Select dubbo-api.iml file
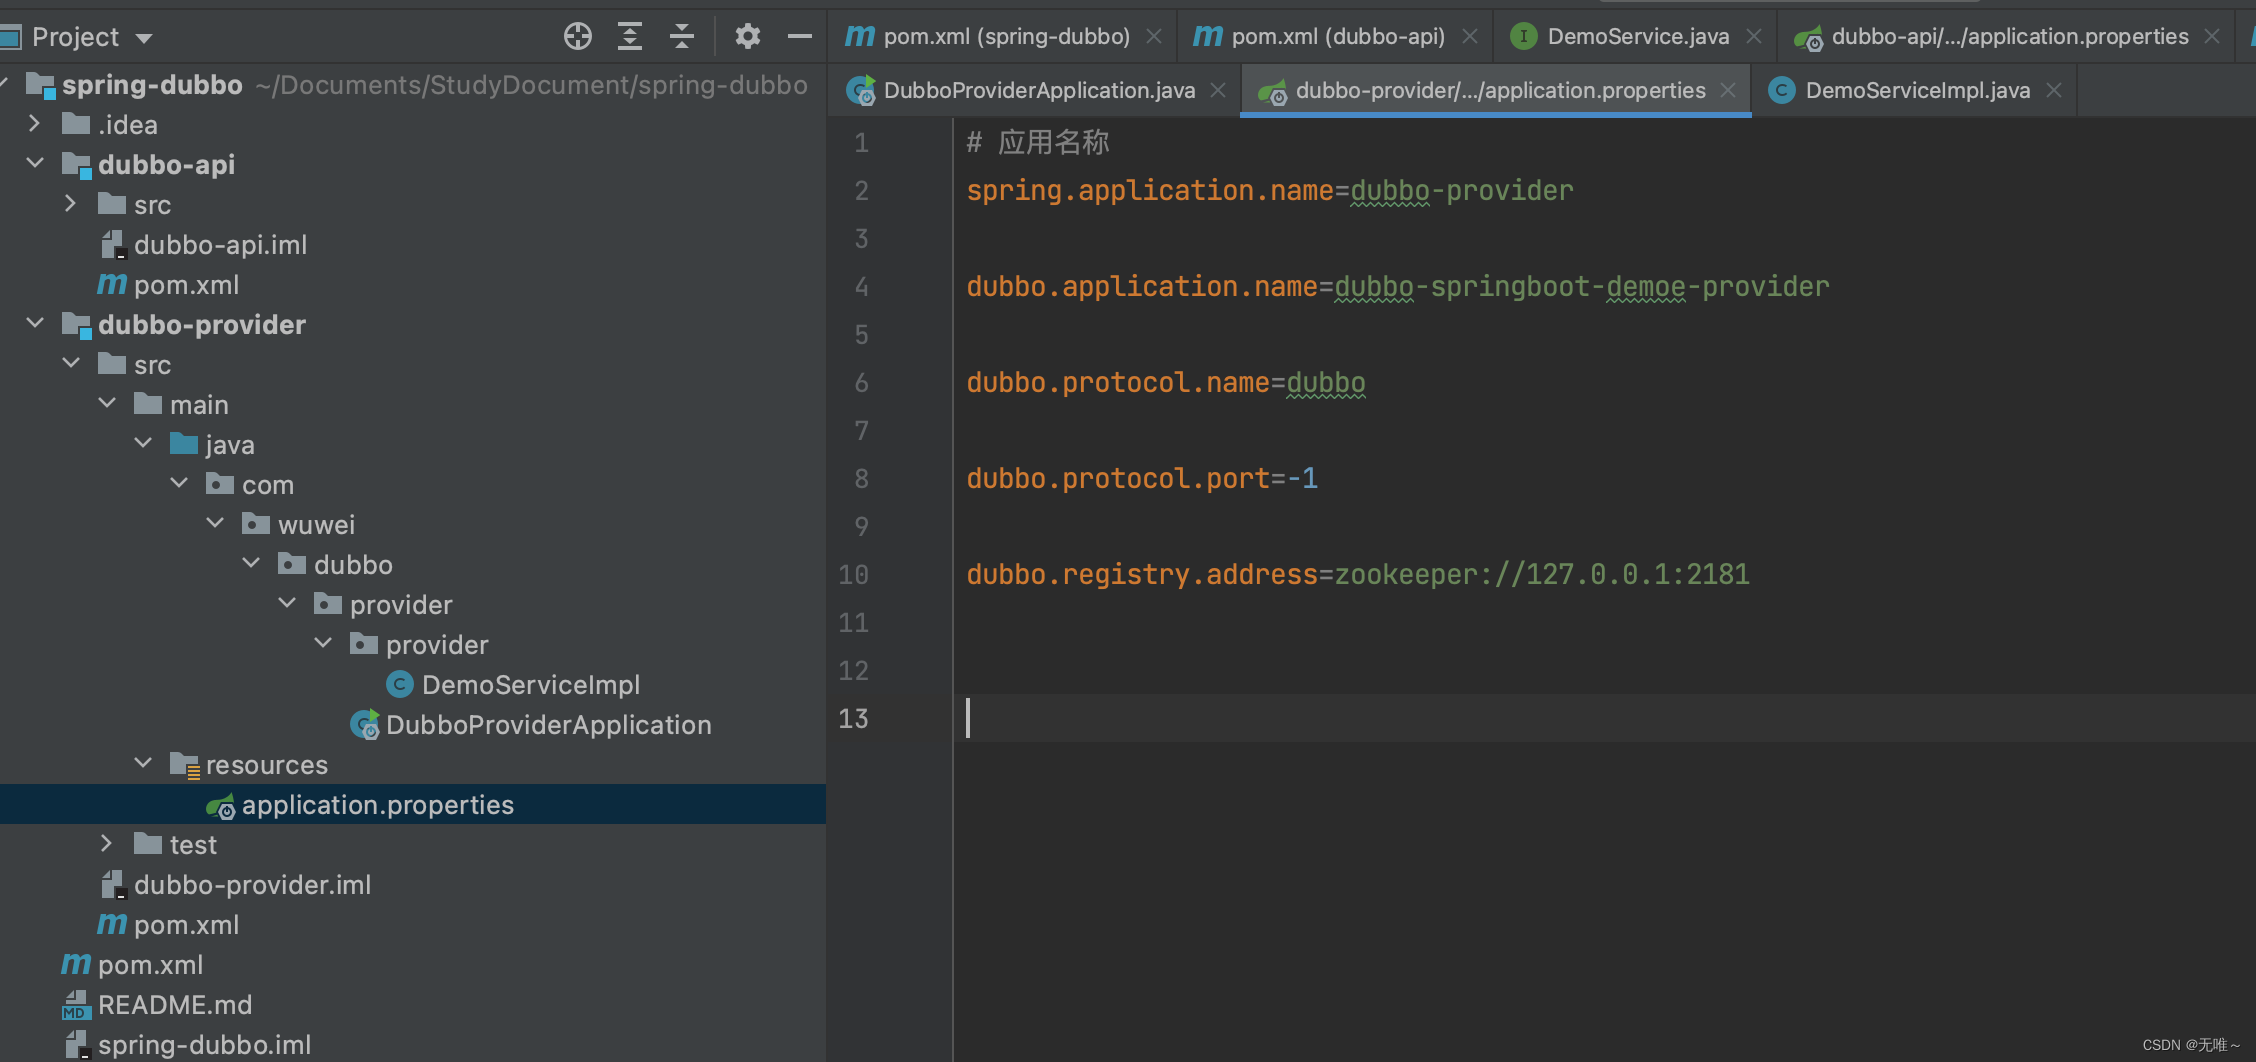 tap(220, 245)
